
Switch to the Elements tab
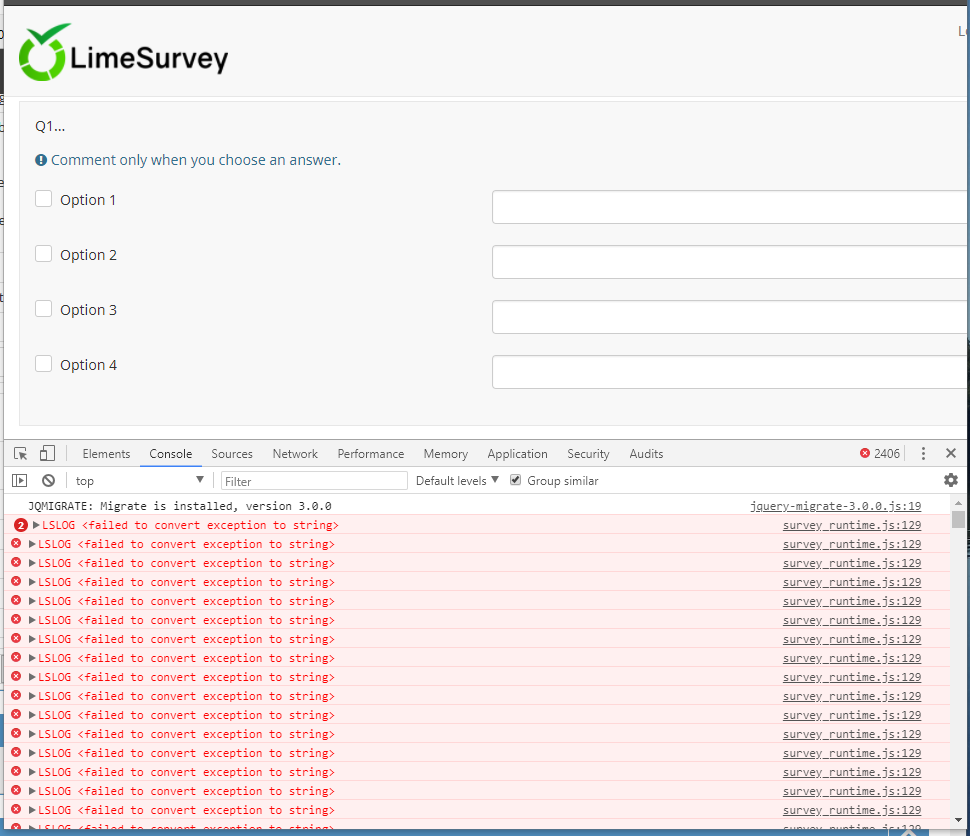[106, 454]
